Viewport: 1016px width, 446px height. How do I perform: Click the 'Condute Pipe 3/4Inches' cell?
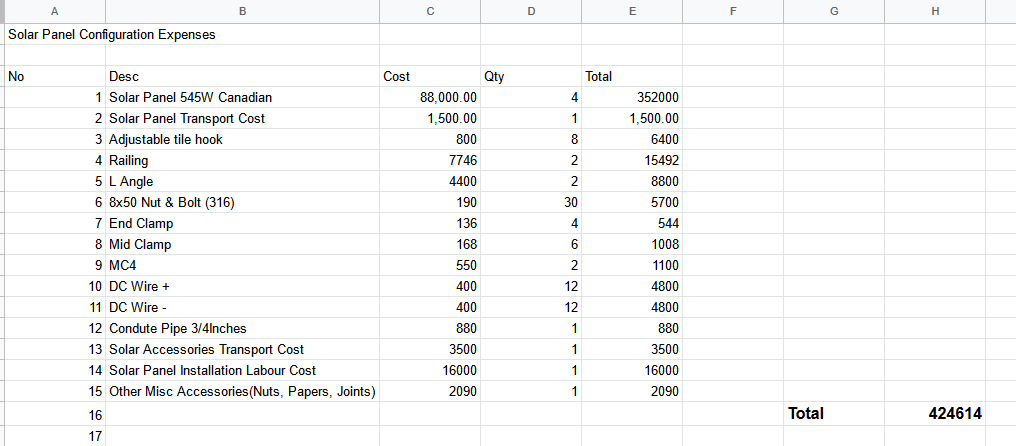pyautogui.click(x=242, y=328)
